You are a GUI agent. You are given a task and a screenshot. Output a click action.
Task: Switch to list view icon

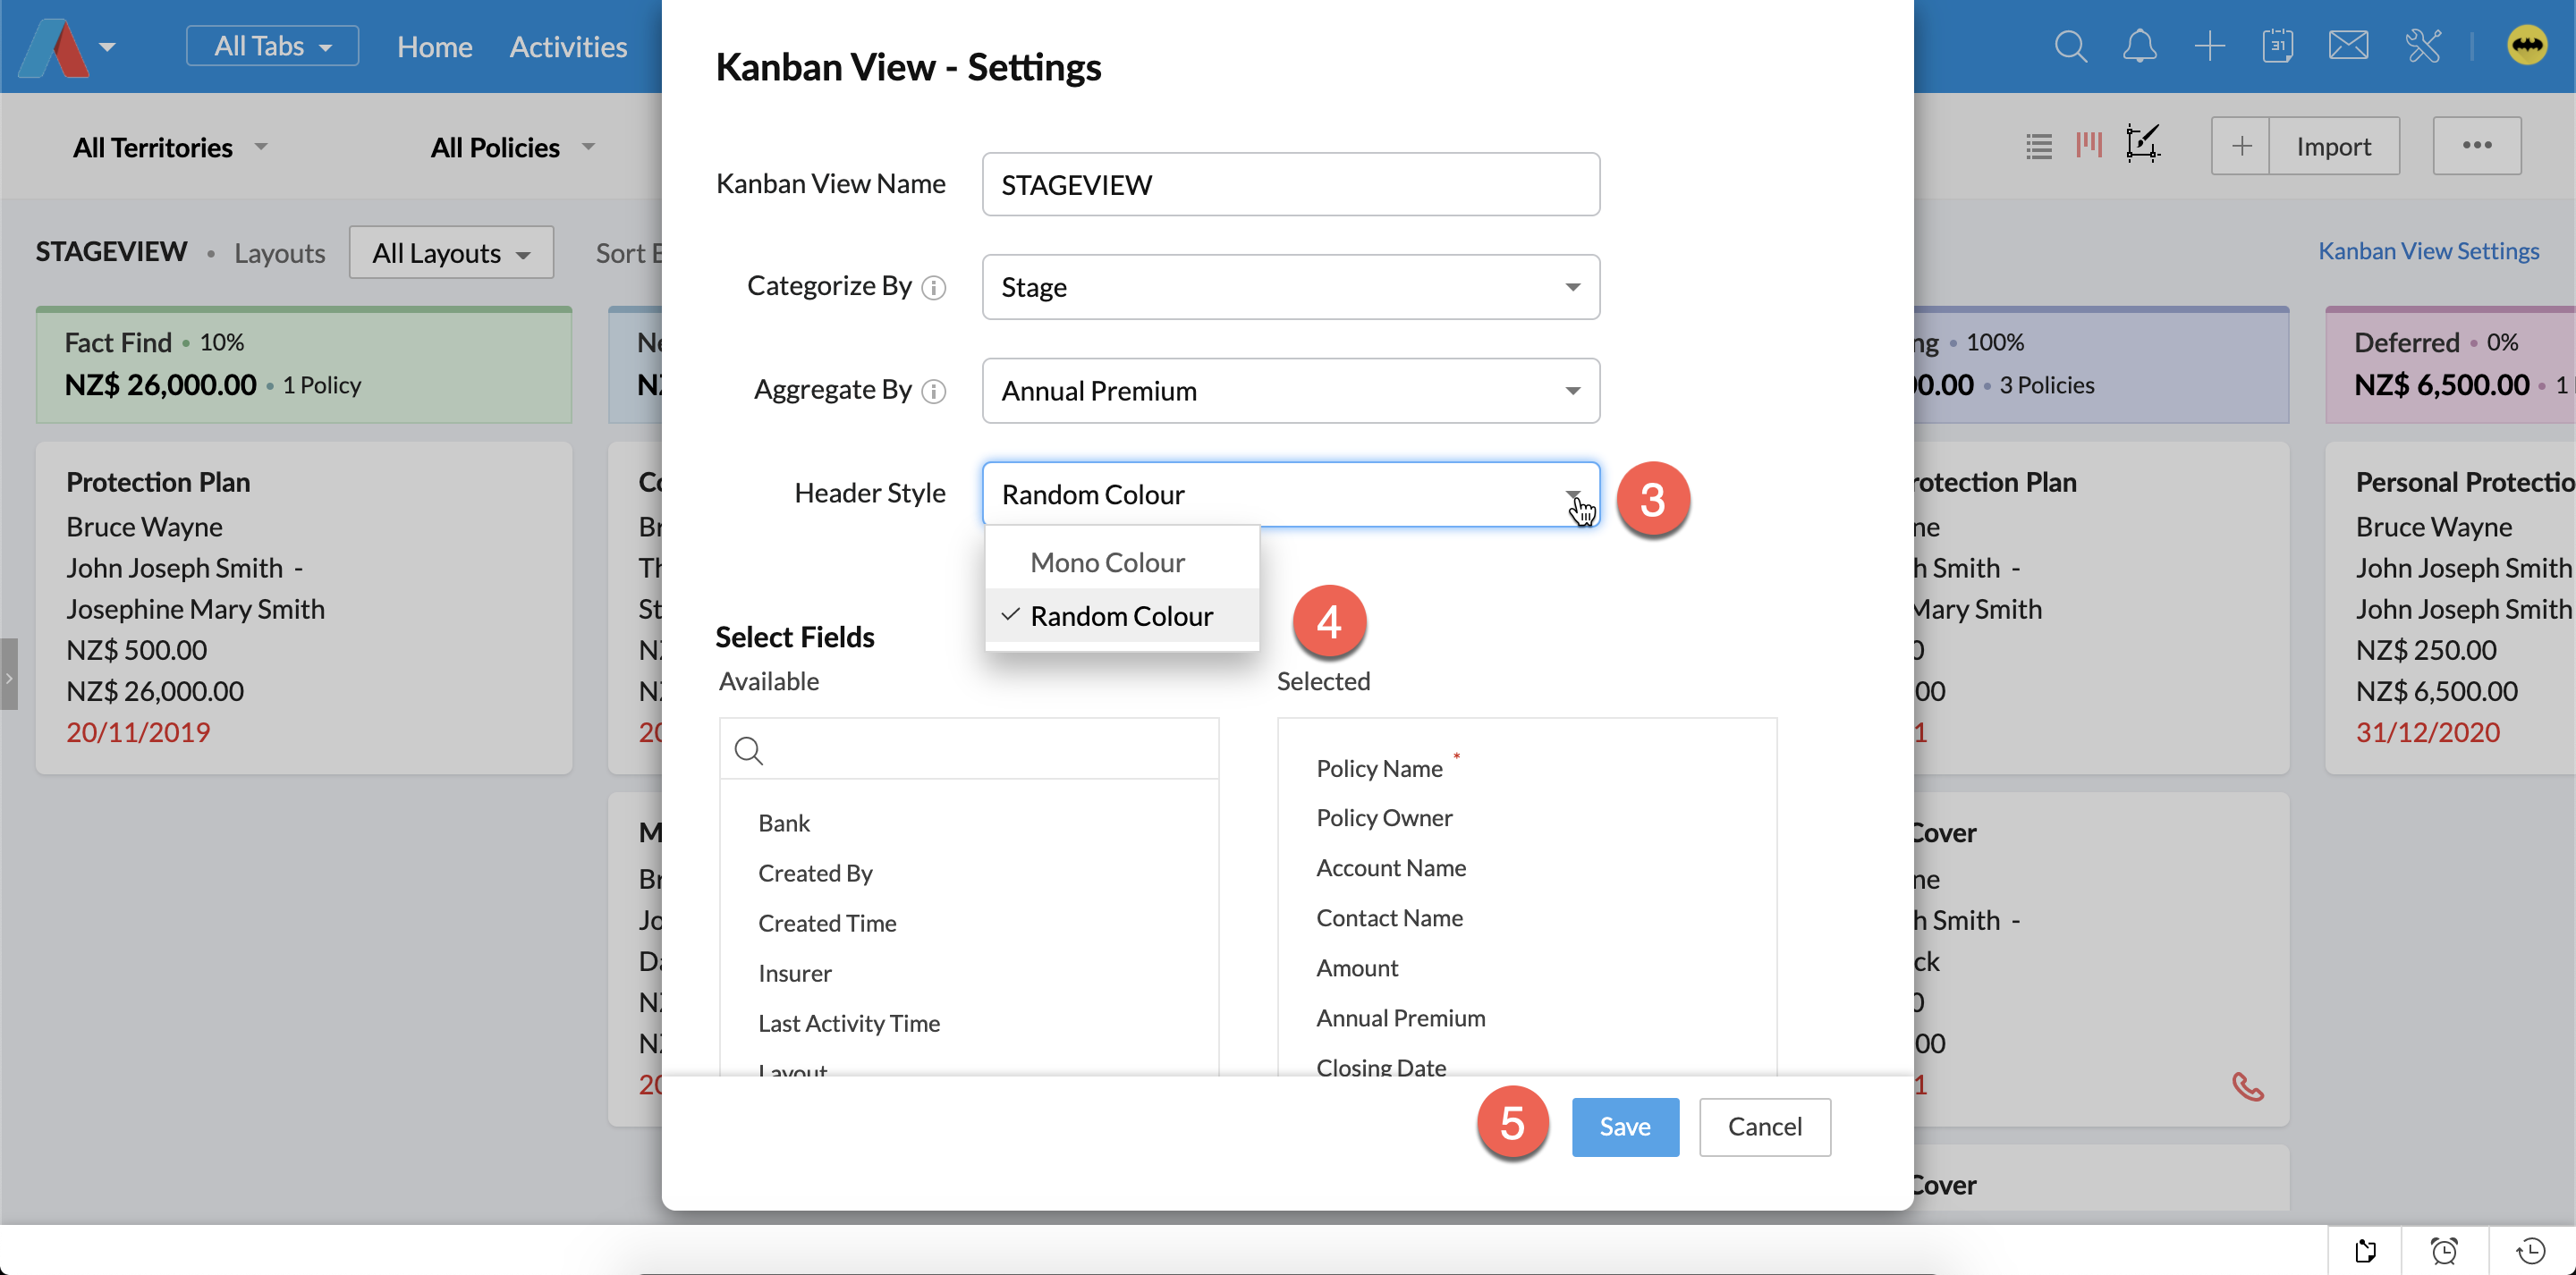click(2039, 146)
